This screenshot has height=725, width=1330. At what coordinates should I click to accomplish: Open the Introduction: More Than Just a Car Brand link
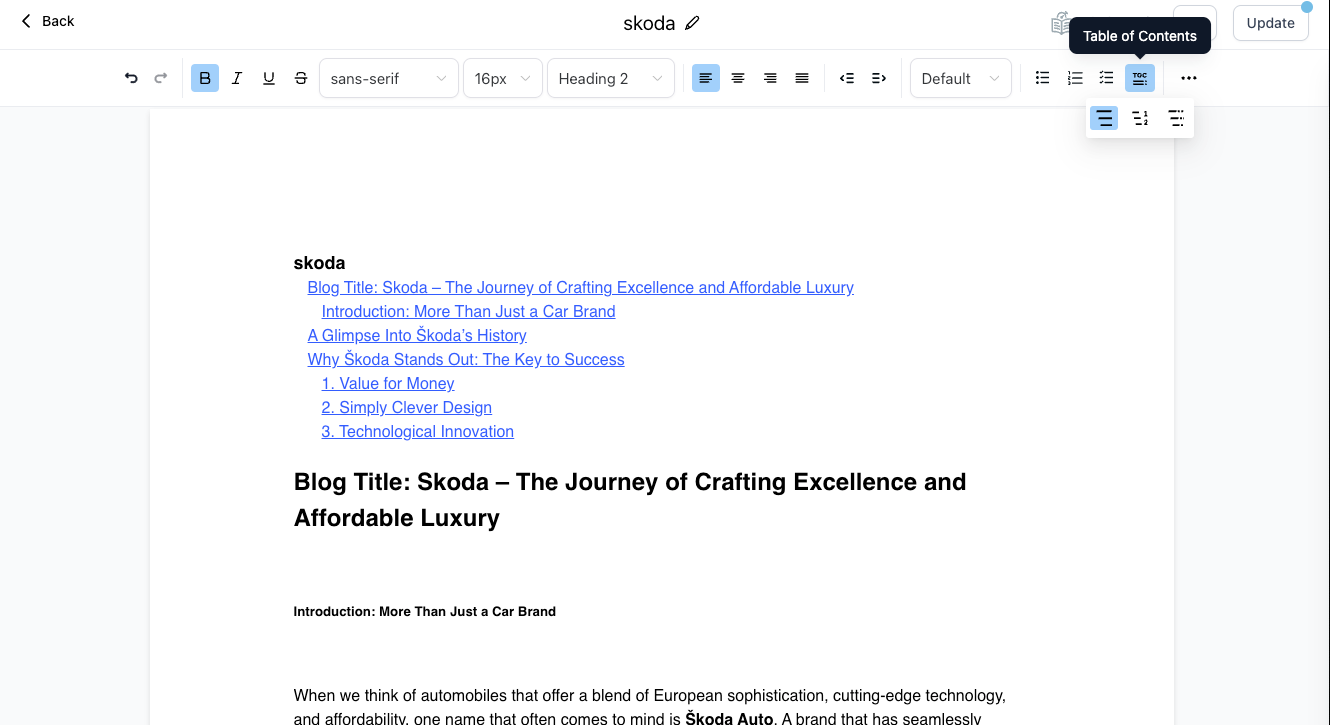point(468,311)
